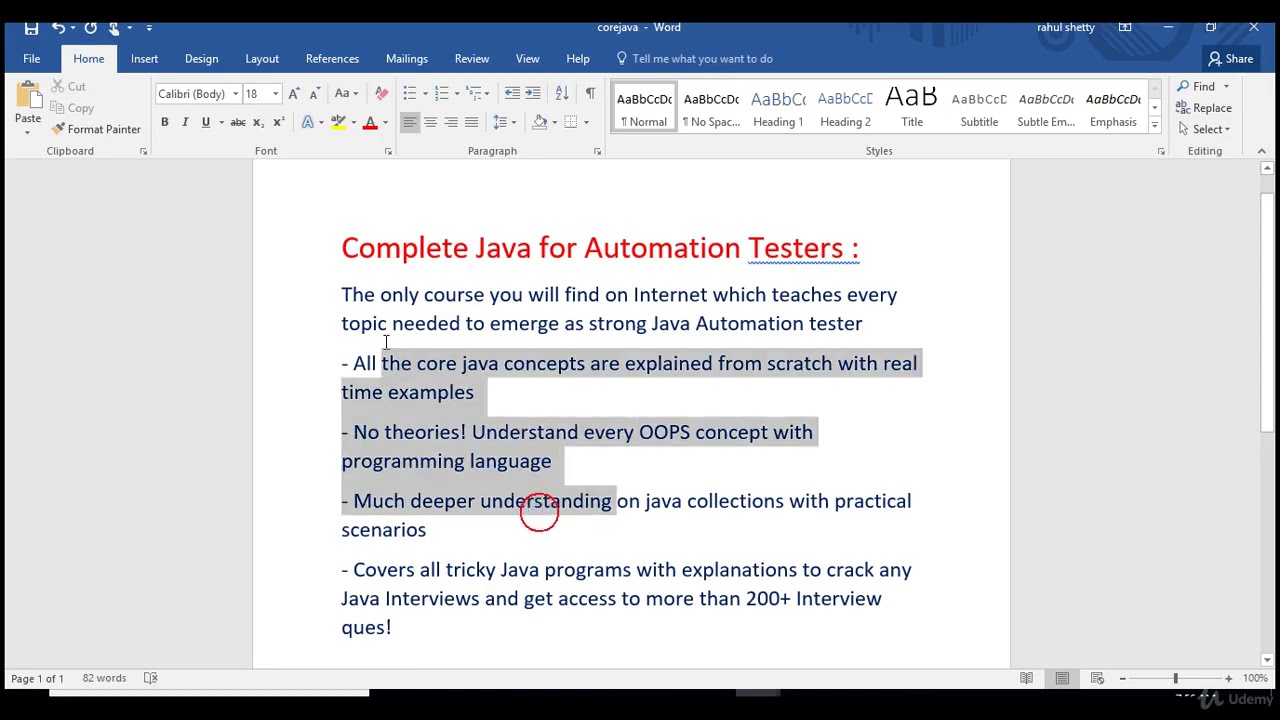Switch to the Layout tab

(x=262, y=59)
